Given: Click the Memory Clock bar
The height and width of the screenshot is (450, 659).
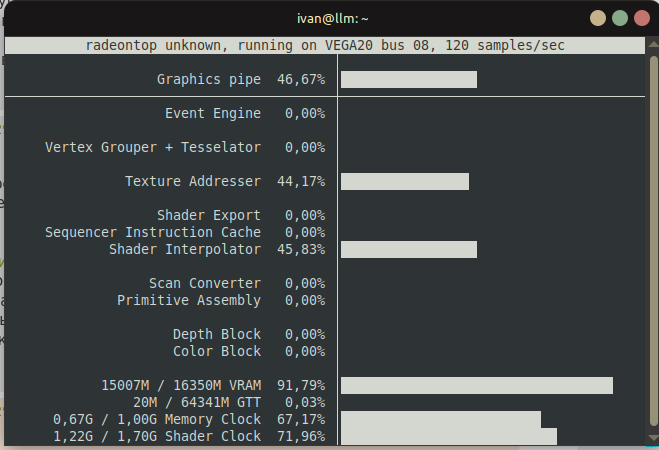Looking at the screenshot, I should click(441, 419).
